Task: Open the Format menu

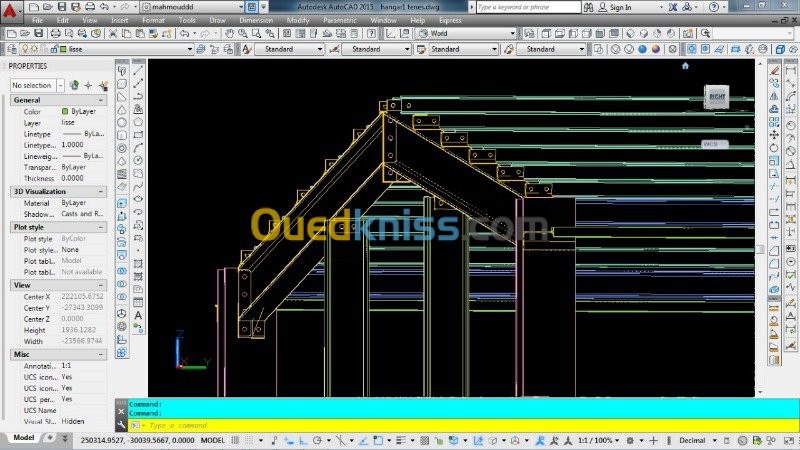Action: [153, 20]
